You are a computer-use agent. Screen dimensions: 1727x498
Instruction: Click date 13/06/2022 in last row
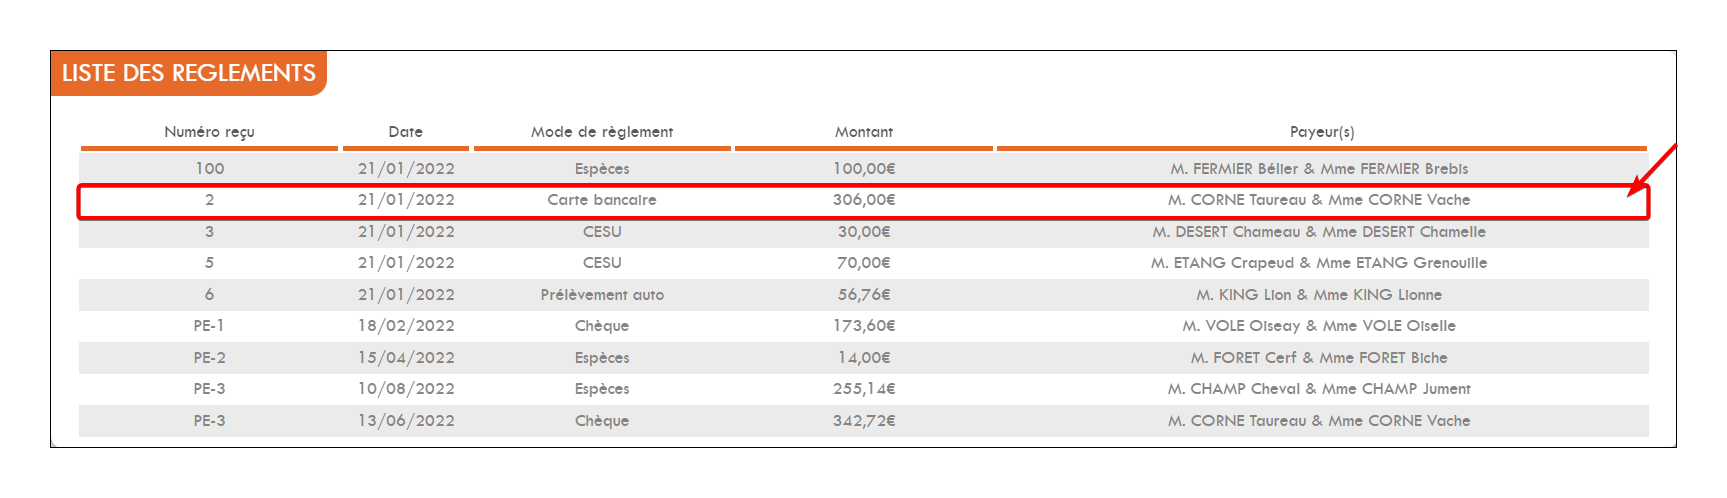tap(406, 421)
